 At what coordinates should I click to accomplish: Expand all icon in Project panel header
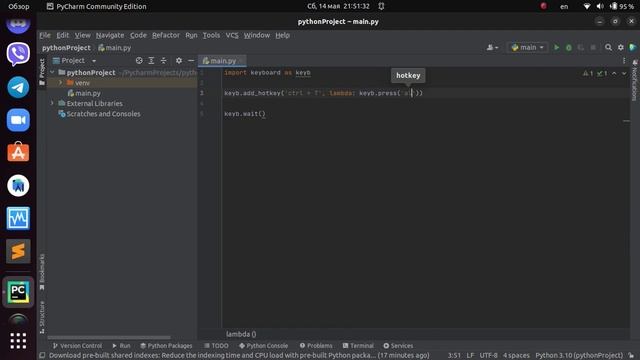(x=151, y=60)
